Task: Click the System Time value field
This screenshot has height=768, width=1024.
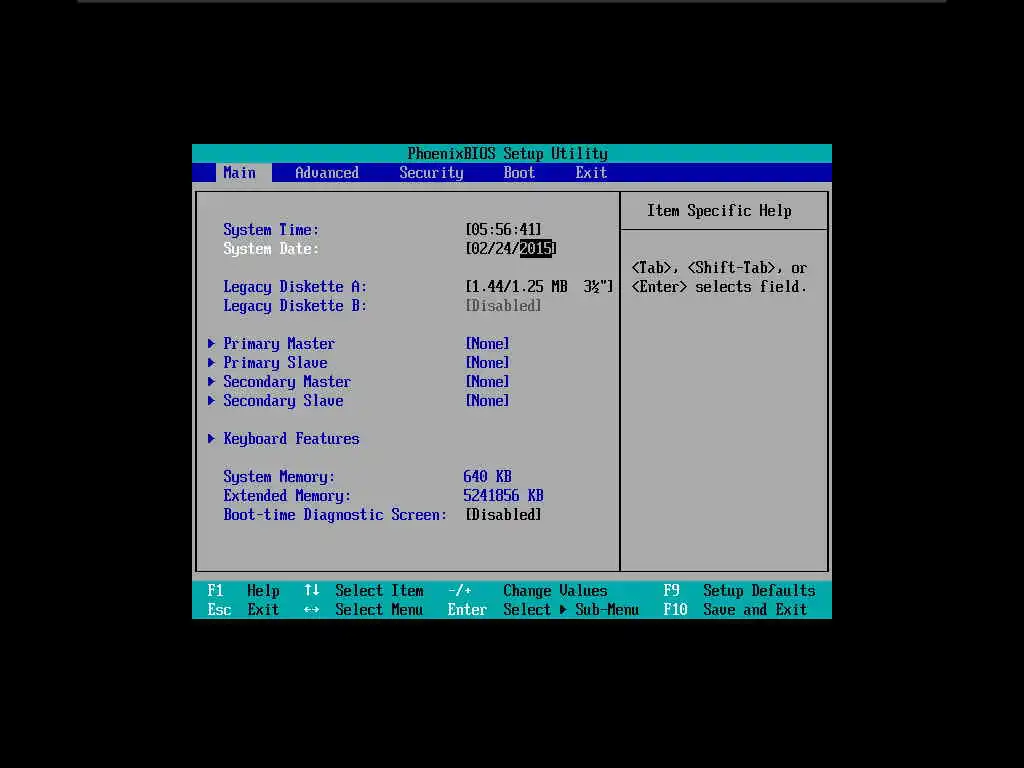Action: click(503, 229)
